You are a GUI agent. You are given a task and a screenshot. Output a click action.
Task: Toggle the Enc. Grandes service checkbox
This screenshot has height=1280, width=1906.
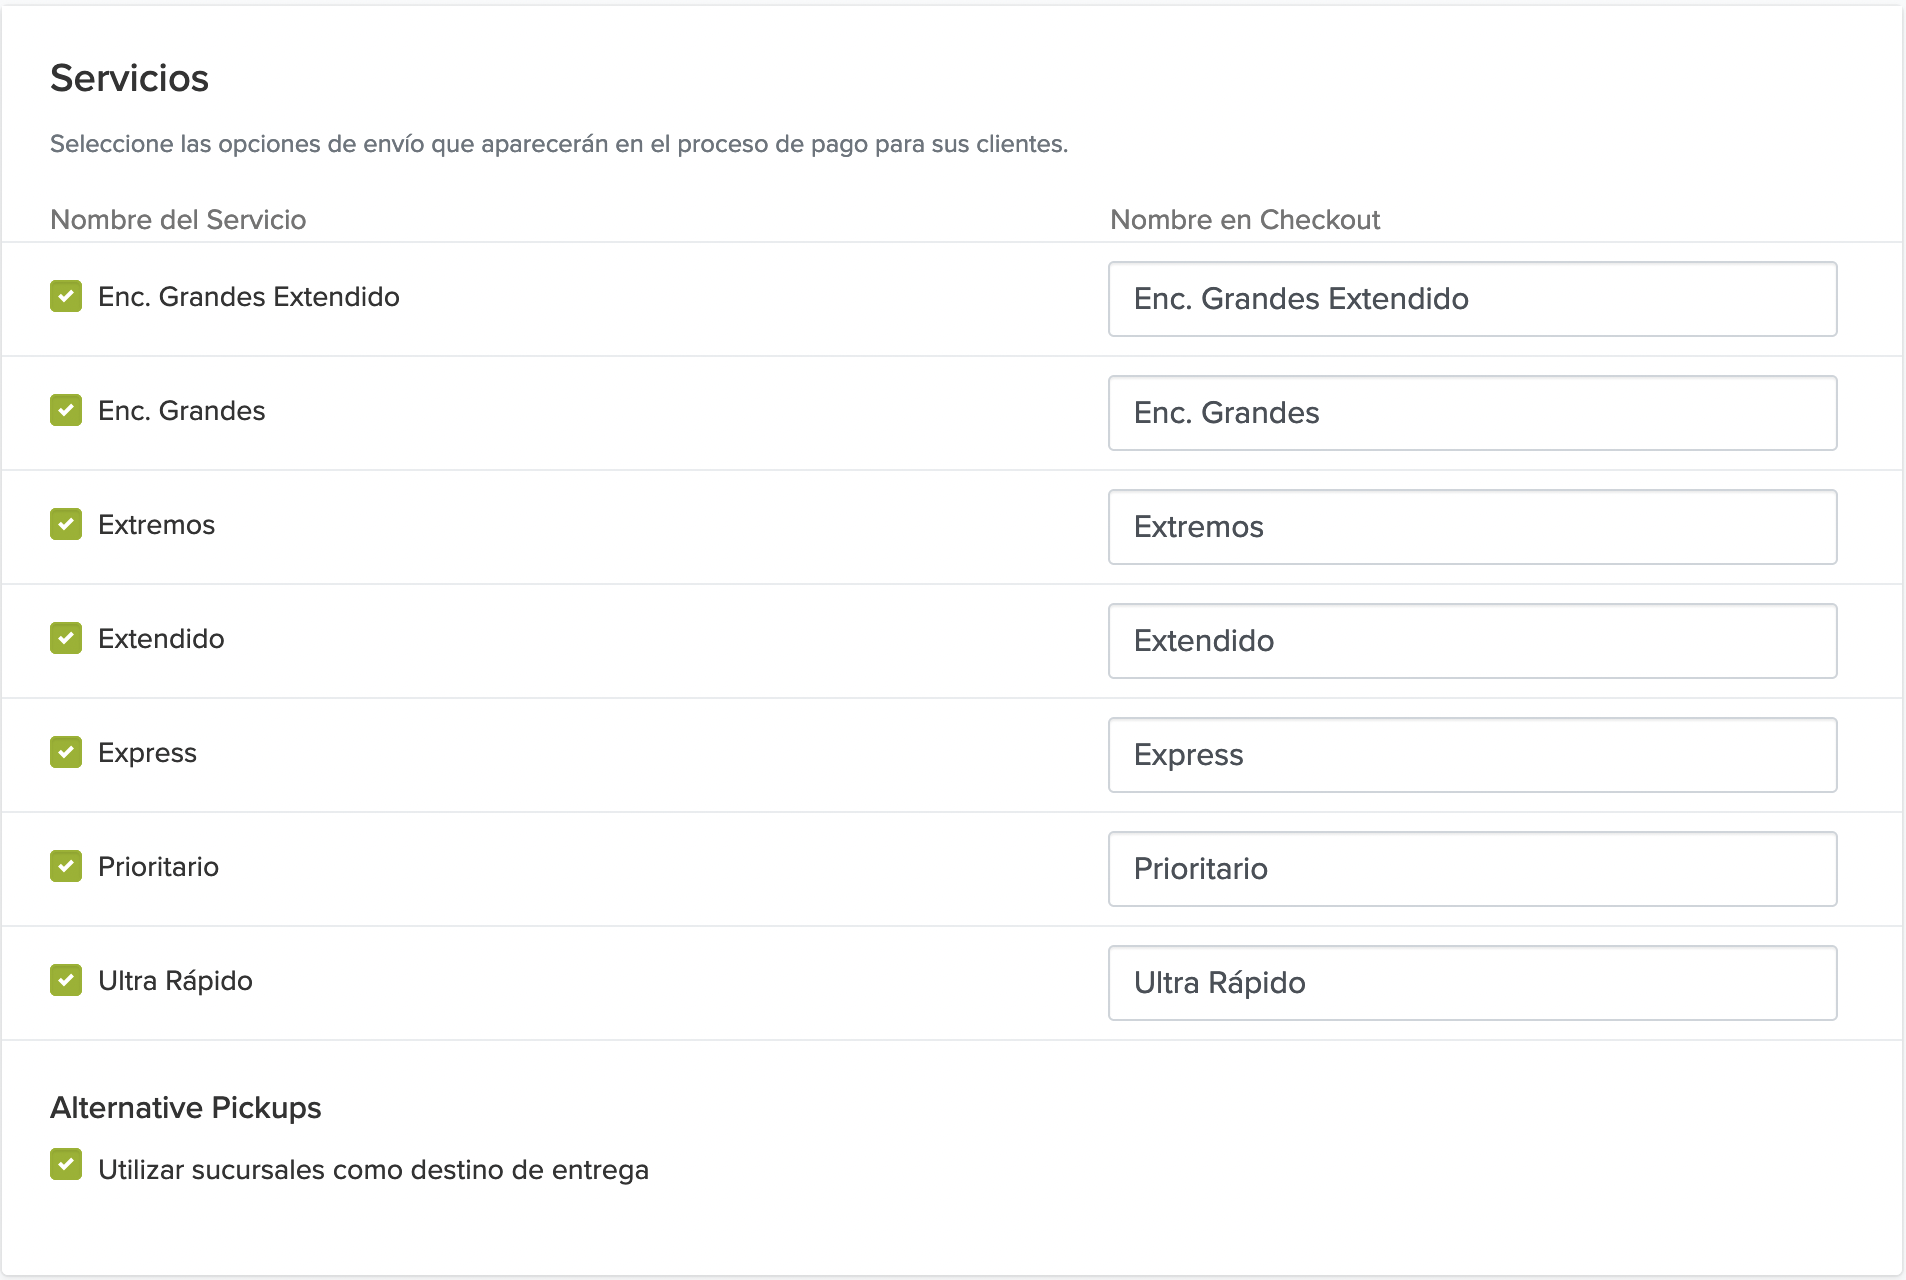(x=66, y=411)
